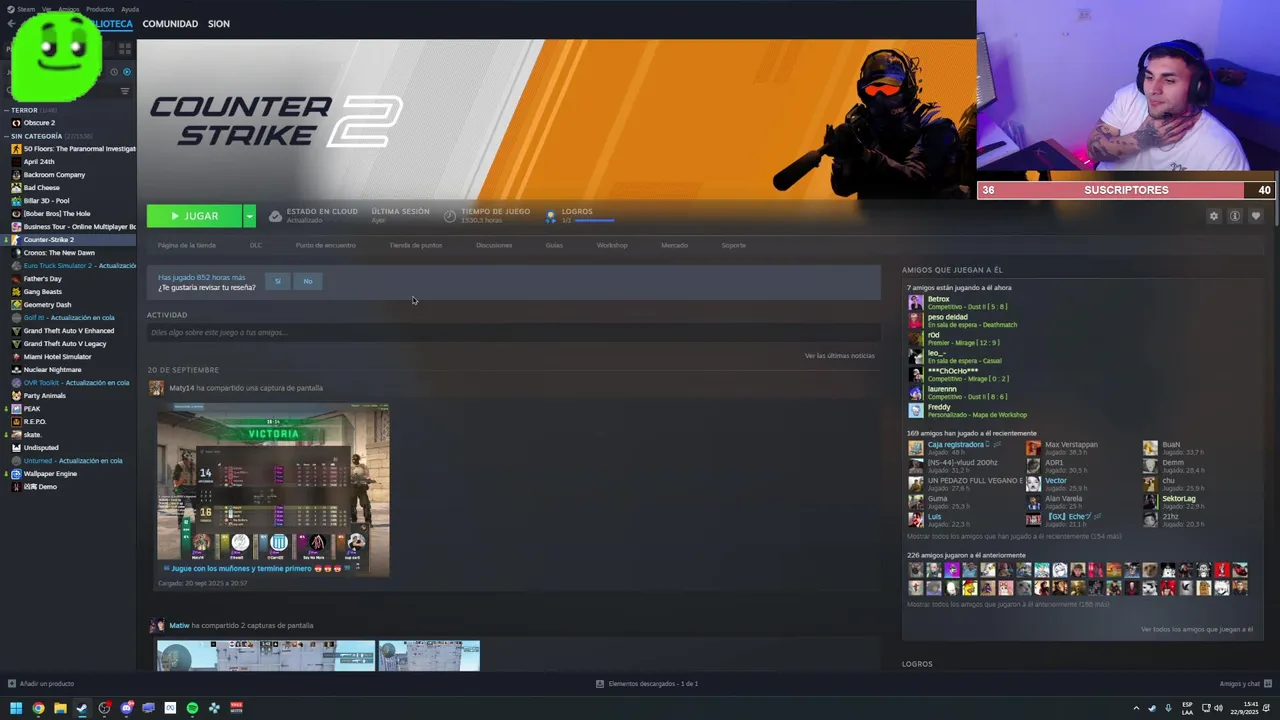Open friend Max Verstappan's profile
The height and width of the screenshot is (720, 1280).
point(1071,444)
